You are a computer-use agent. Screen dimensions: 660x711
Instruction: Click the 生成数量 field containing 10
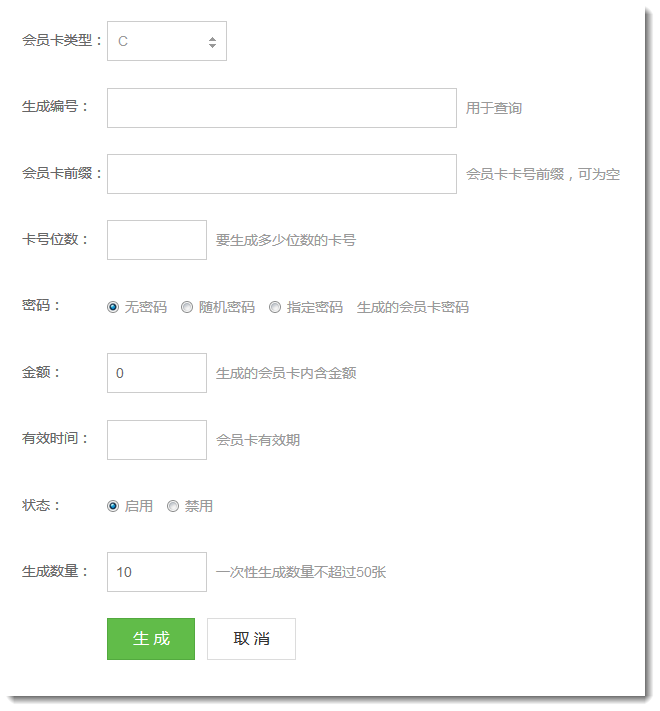point(156,572)
